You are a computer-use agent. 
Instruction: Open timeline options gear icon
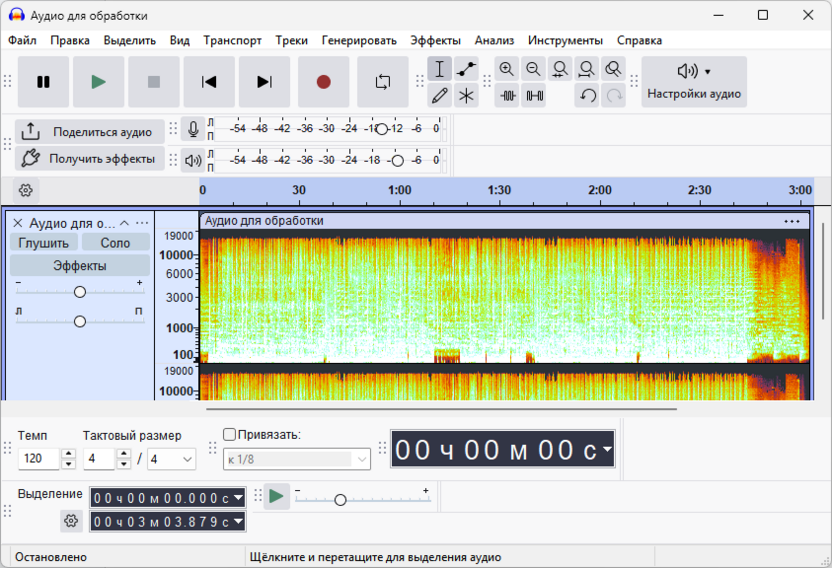(x=25, y=191)
